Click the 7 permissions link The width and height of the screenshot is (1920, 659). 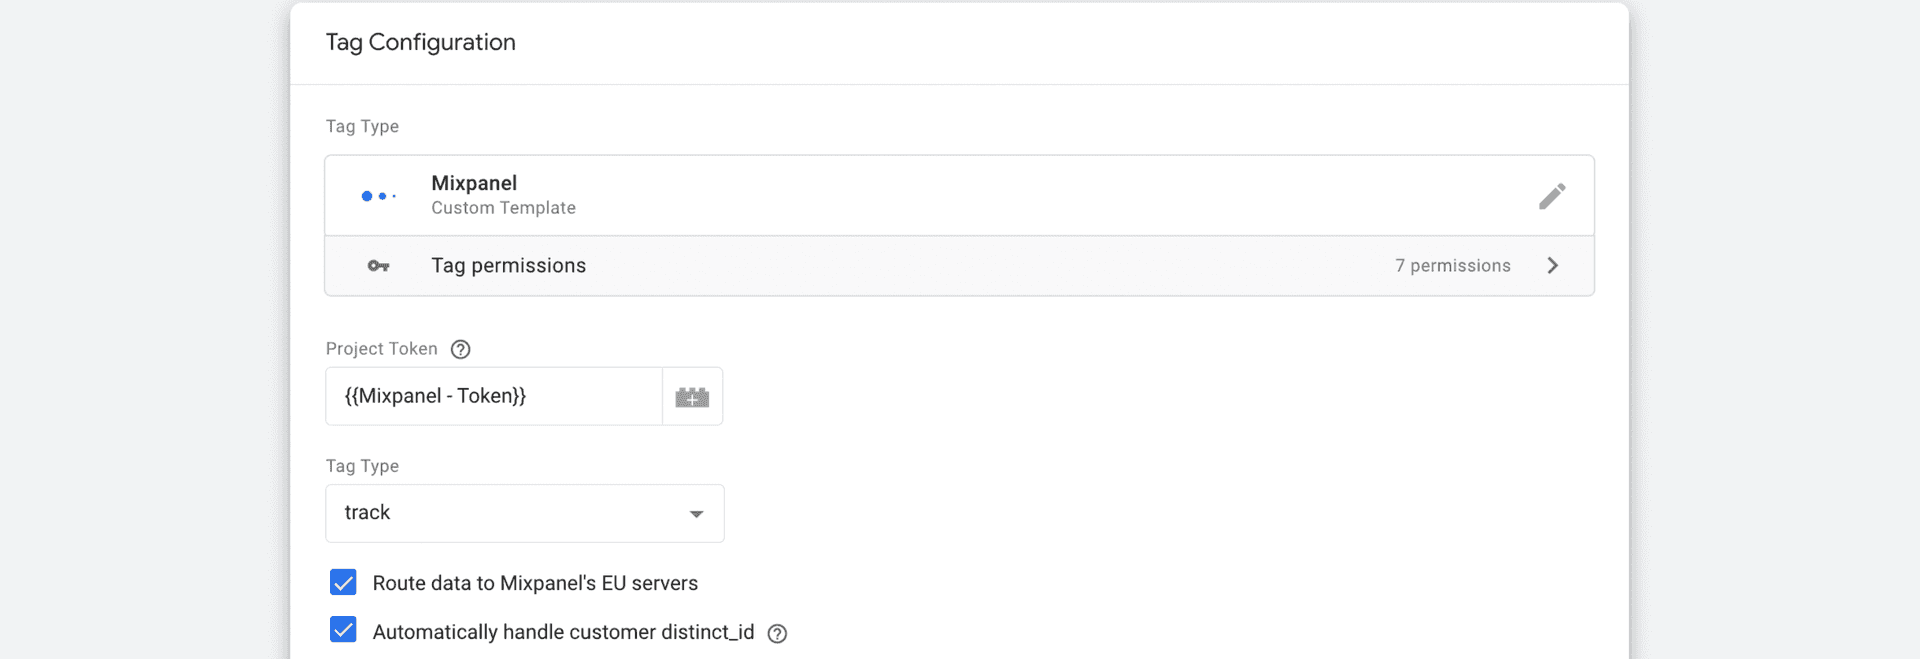(x=1452, y=265)
